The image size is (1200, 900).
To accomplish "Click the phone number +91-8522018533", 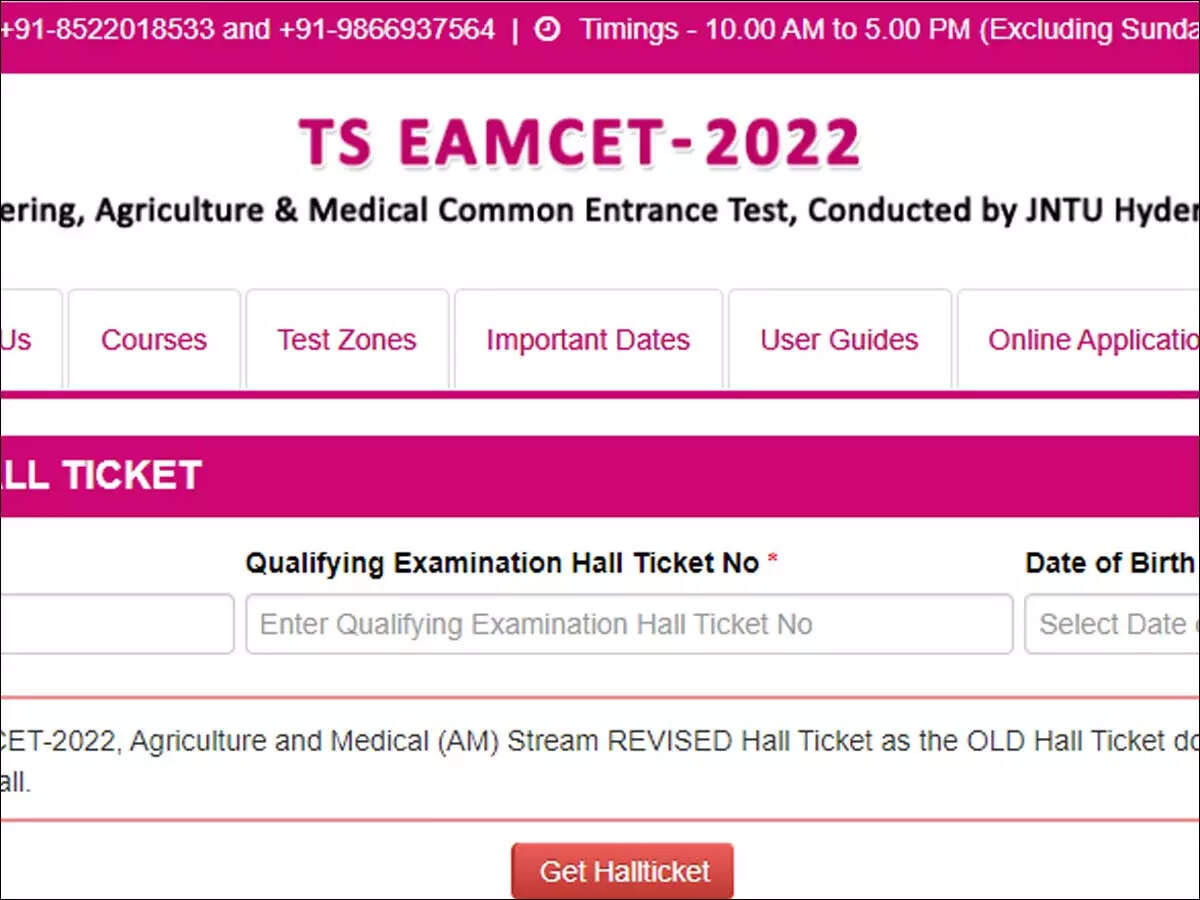I will [106, 30].
